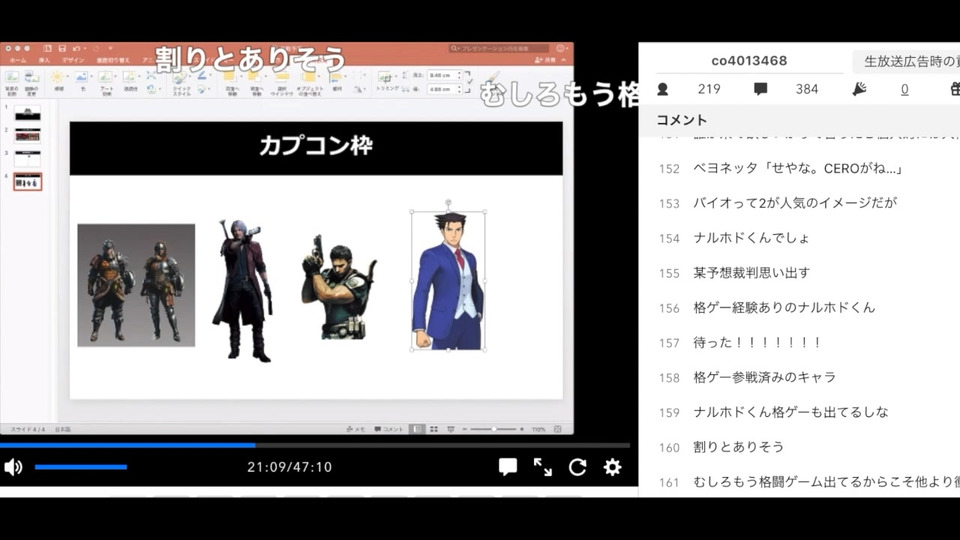The image size is (960, 540).
Task: Toggle Notes (メモ) pane
Action: tap(356, 429)
